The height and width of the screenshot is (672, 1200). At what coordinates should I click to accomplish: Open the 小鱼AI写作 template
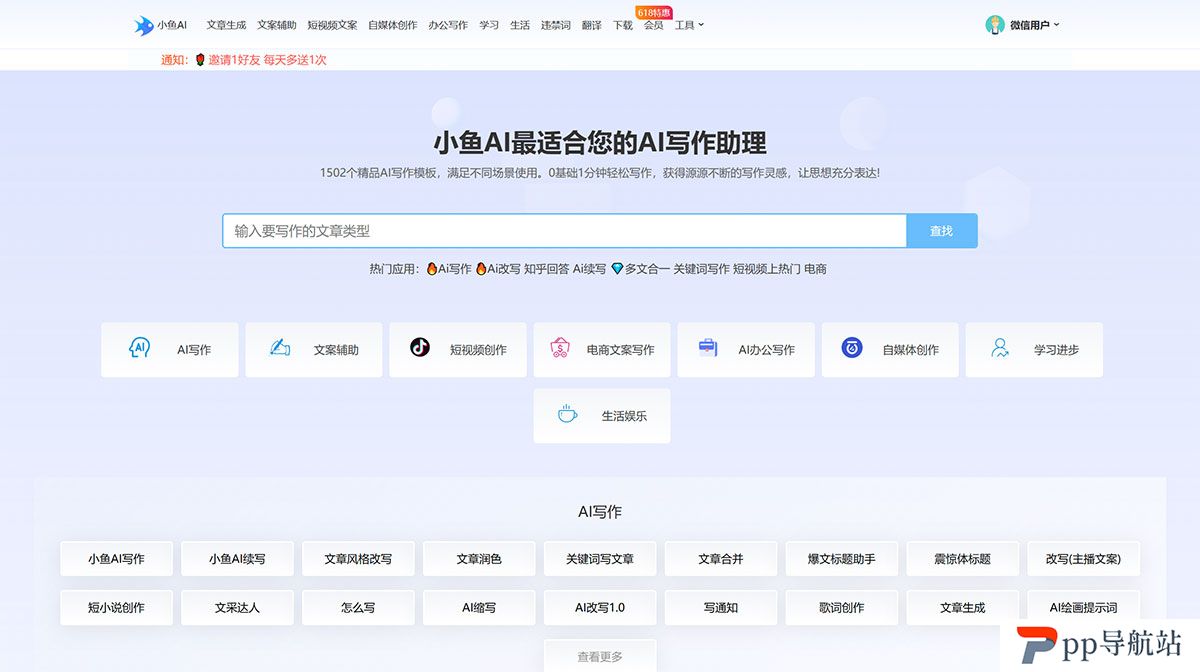[116, 559]
